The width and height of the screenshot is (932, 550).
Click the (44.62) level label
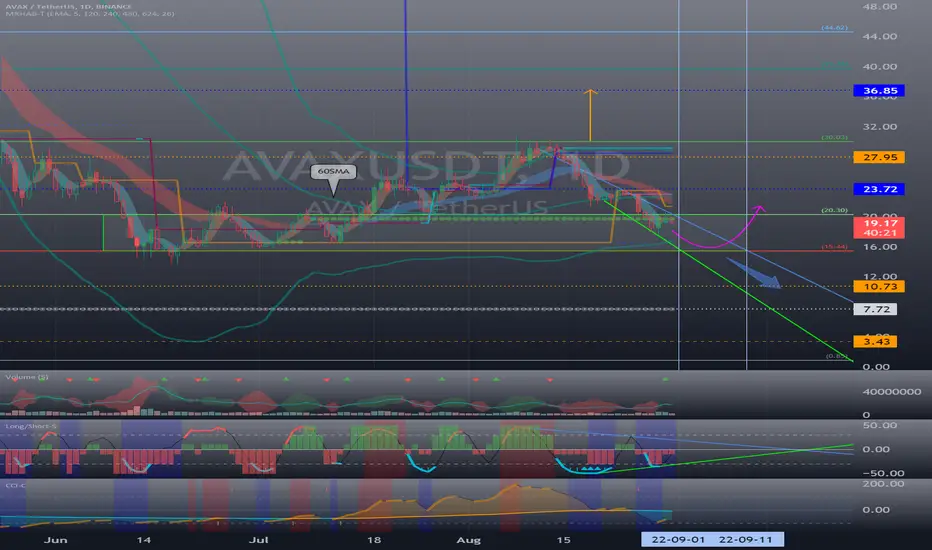835,27
